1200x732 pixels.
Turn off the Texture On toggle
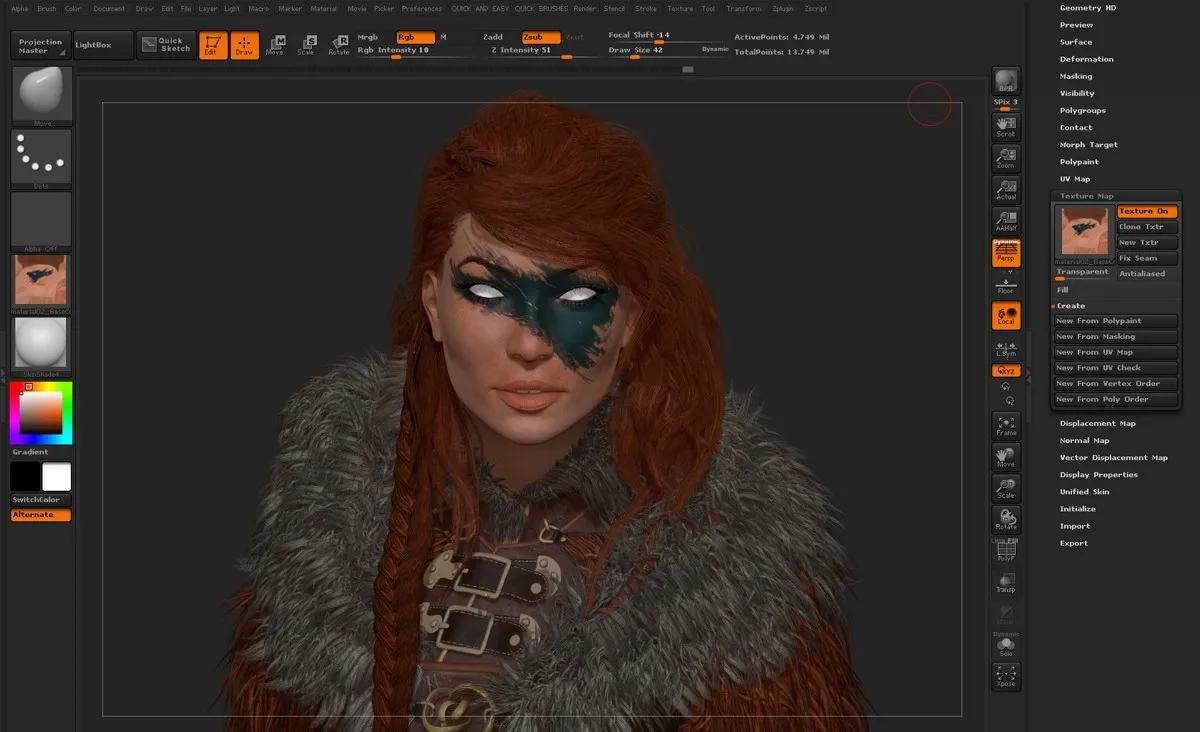click(1146, 211)
